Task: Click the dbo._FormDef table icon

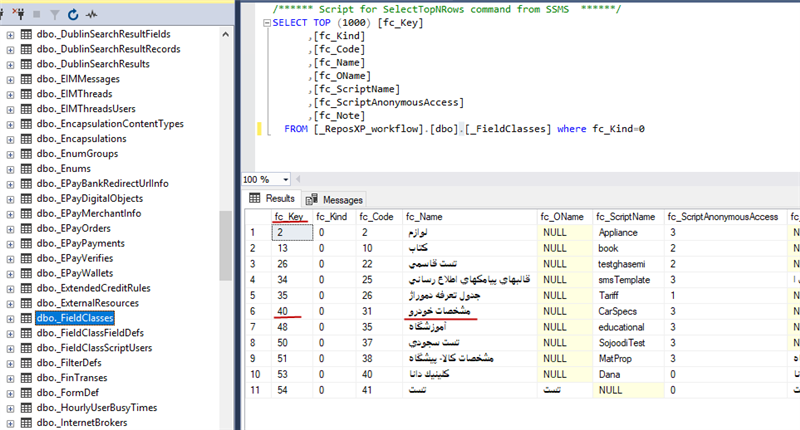Action: pos(27,393)
